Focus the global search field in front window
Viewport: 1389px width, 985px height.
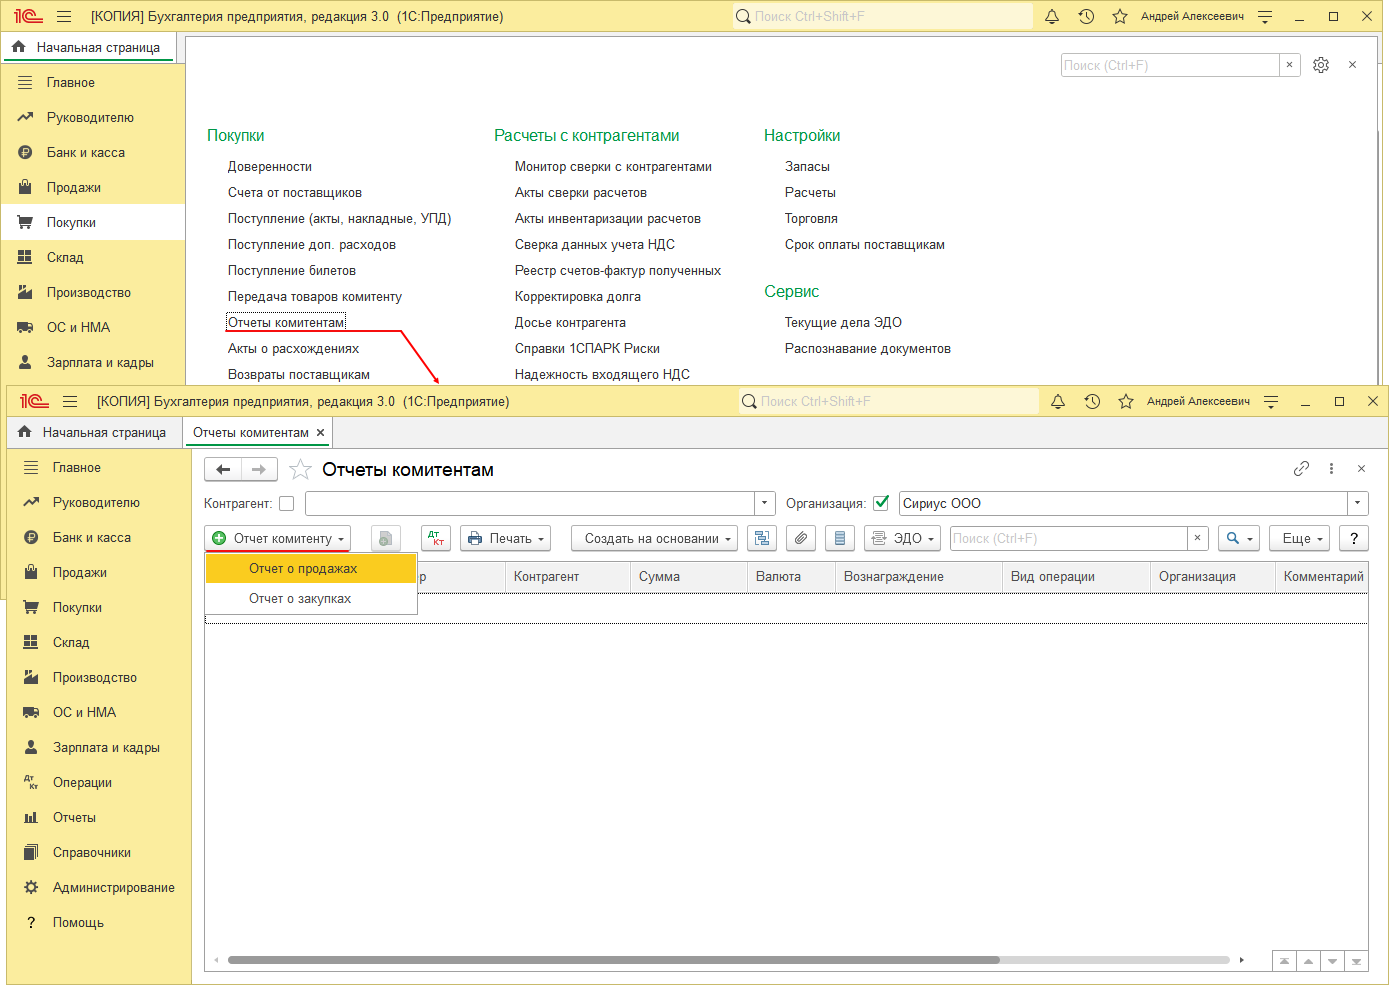(x=889, y=401)
